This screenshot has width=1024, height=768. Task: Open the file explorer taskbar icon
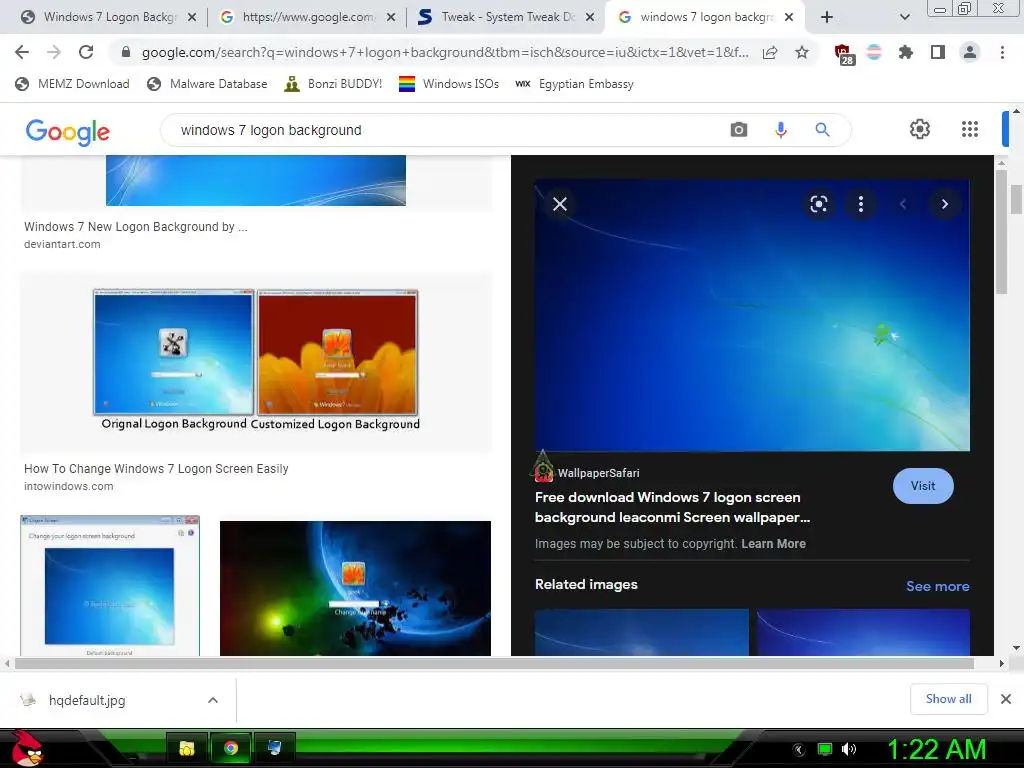(187, 748)
